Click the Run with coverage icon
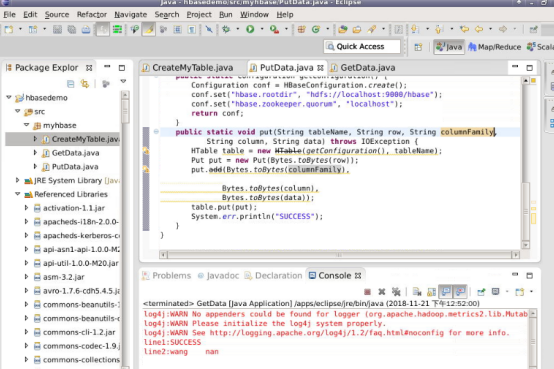554x369 pixels. pos(274,29)
